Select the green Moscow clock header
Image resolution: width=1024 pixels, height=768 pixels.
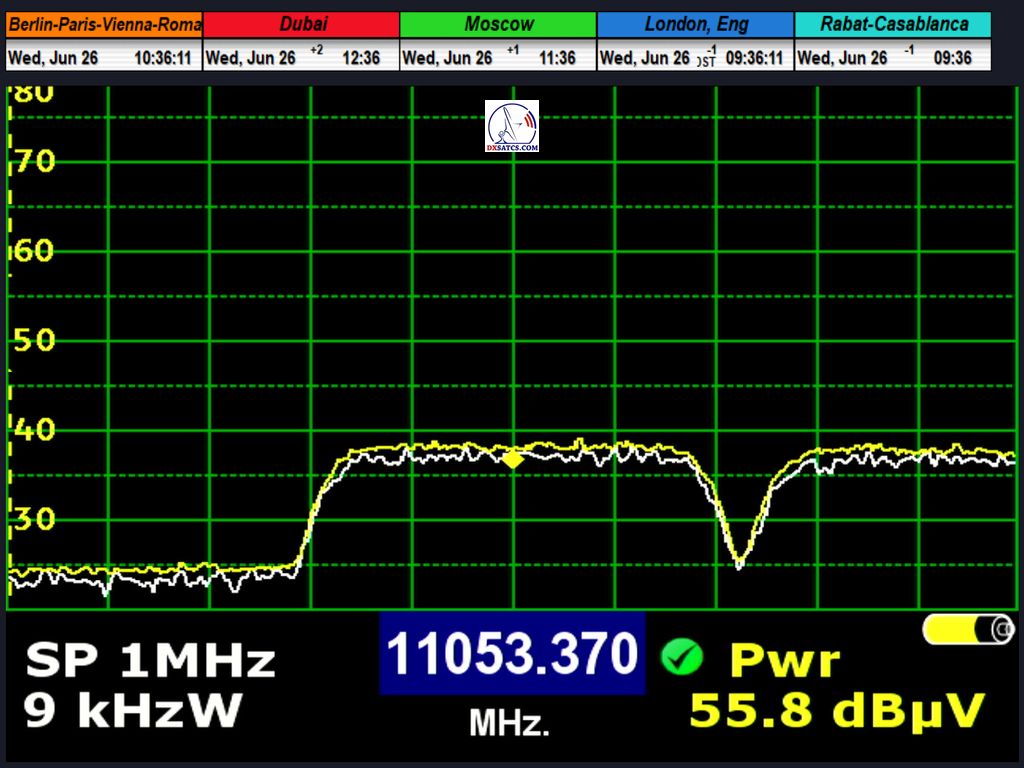tap(498, 24)
